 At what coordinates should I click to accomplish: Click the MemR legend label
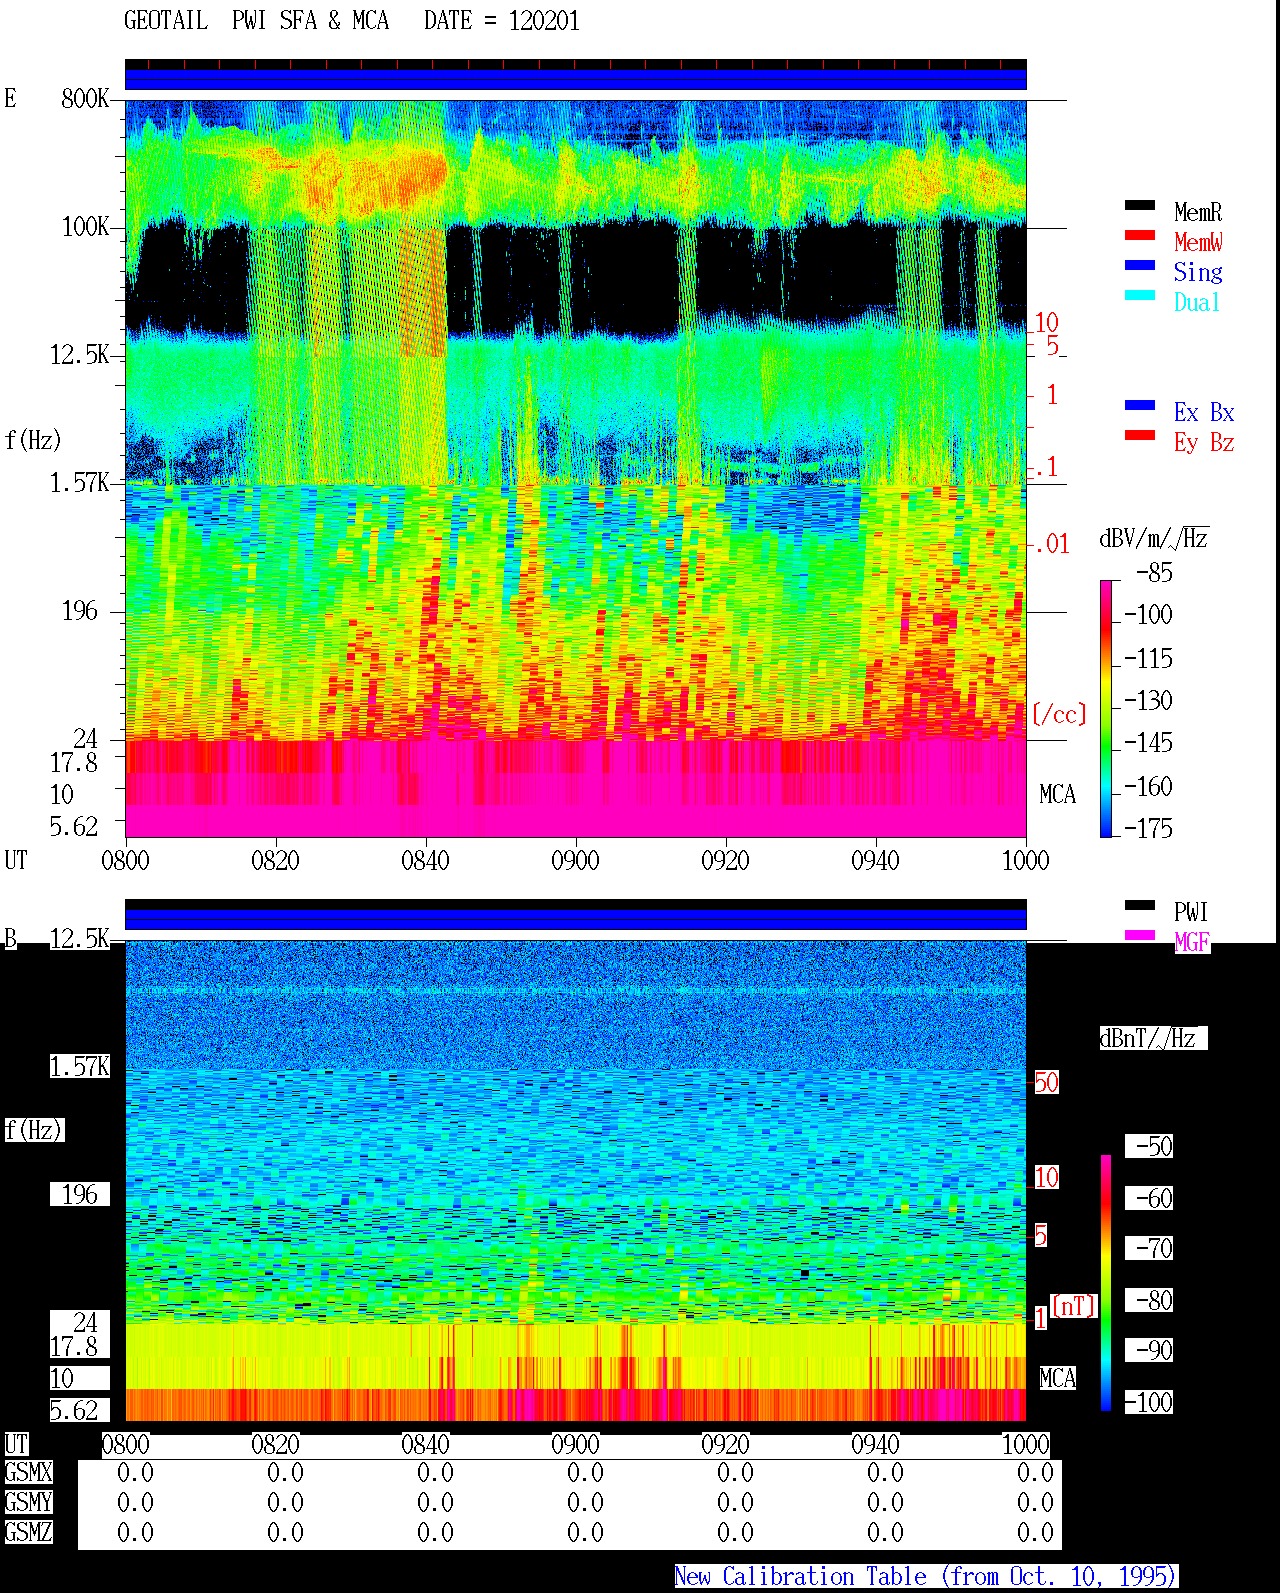coord(1198,212)
